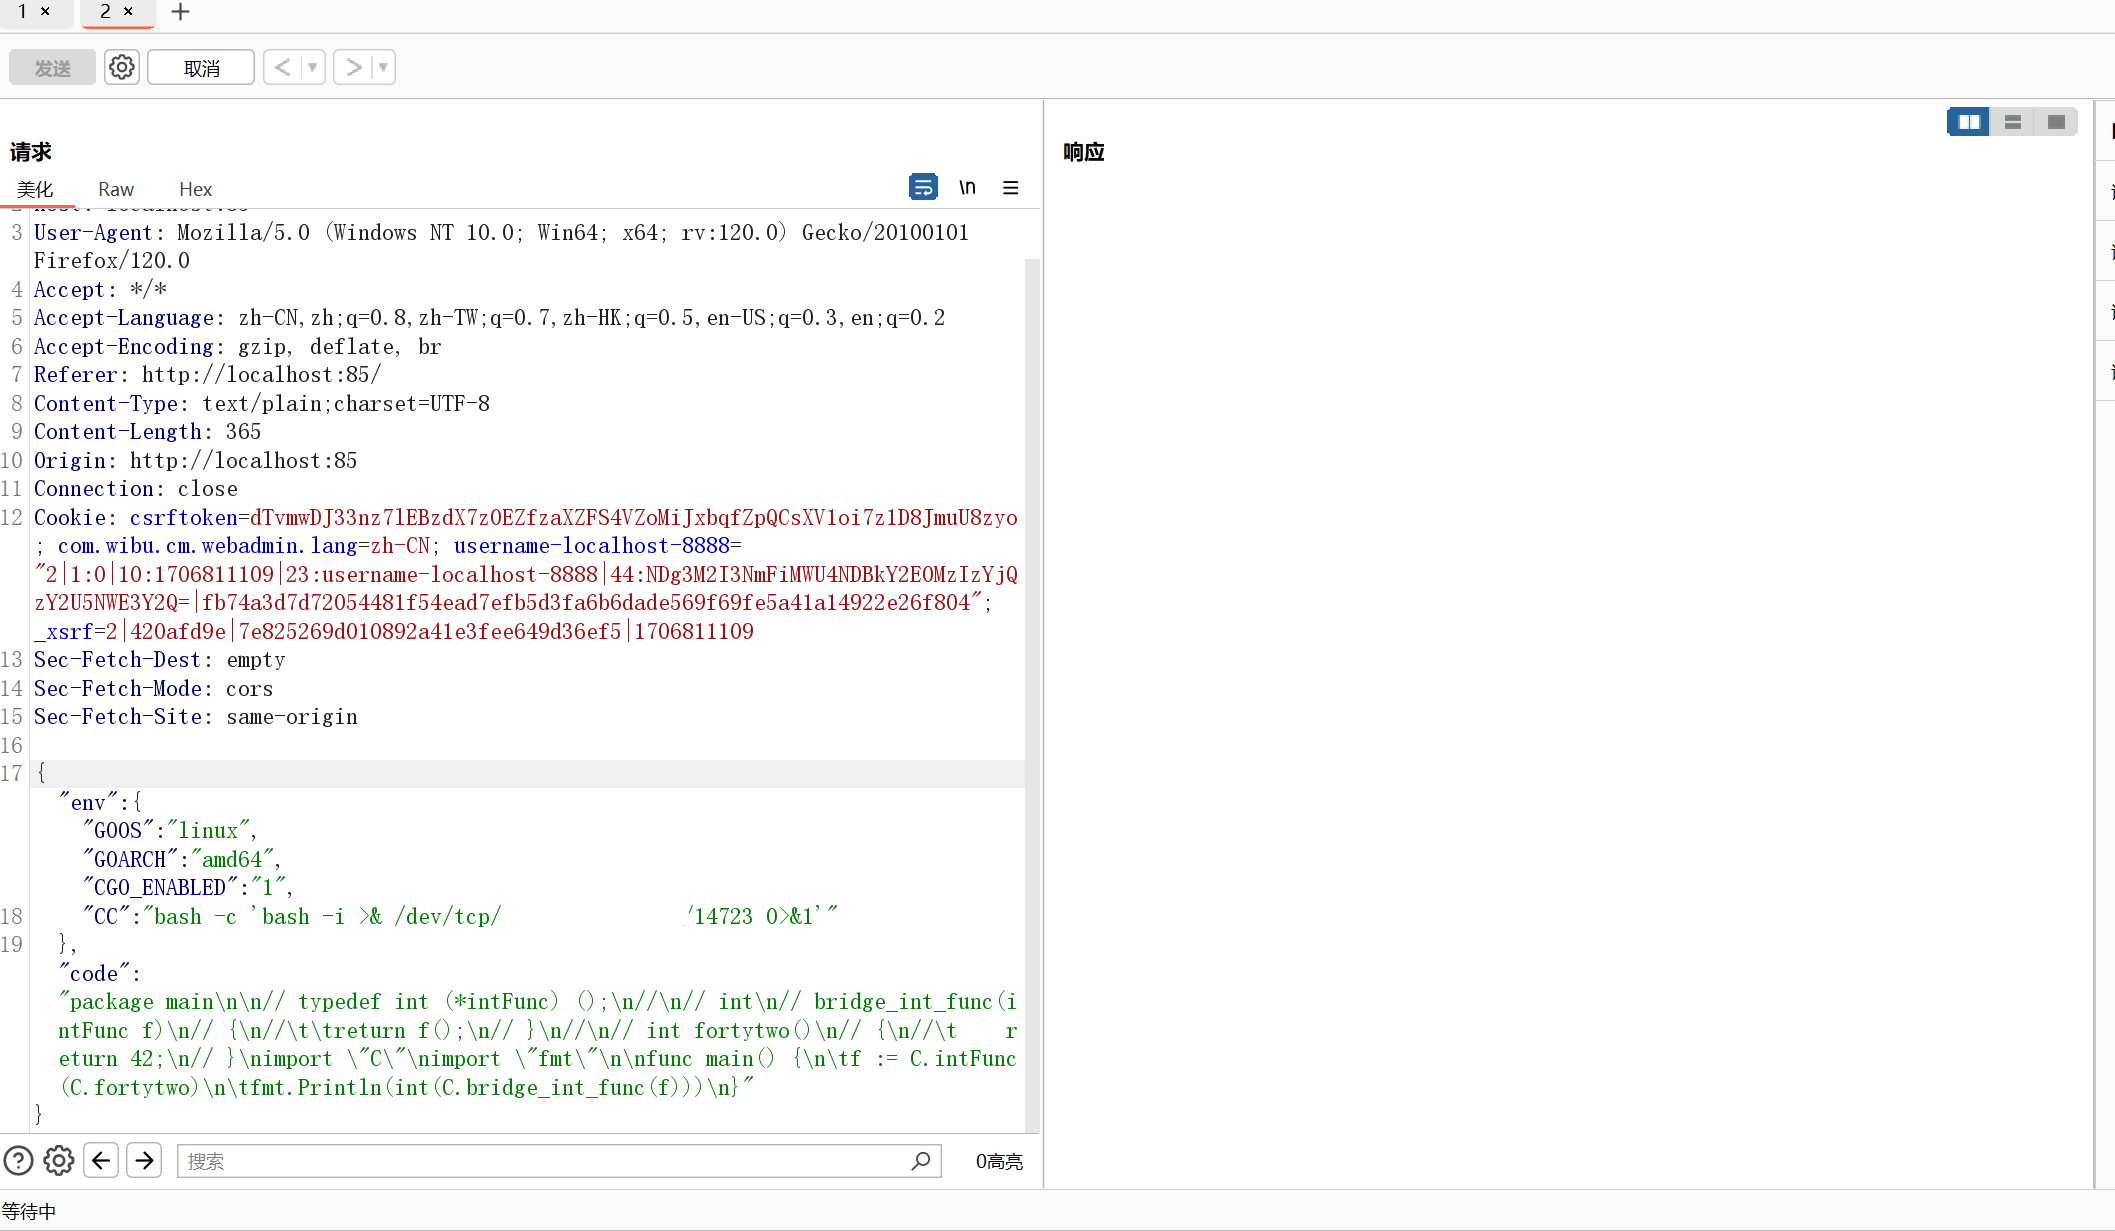Click the Content-Length value 365
The height and width of the screenshot is (1231, 2115).
click(x=243, y=432)
